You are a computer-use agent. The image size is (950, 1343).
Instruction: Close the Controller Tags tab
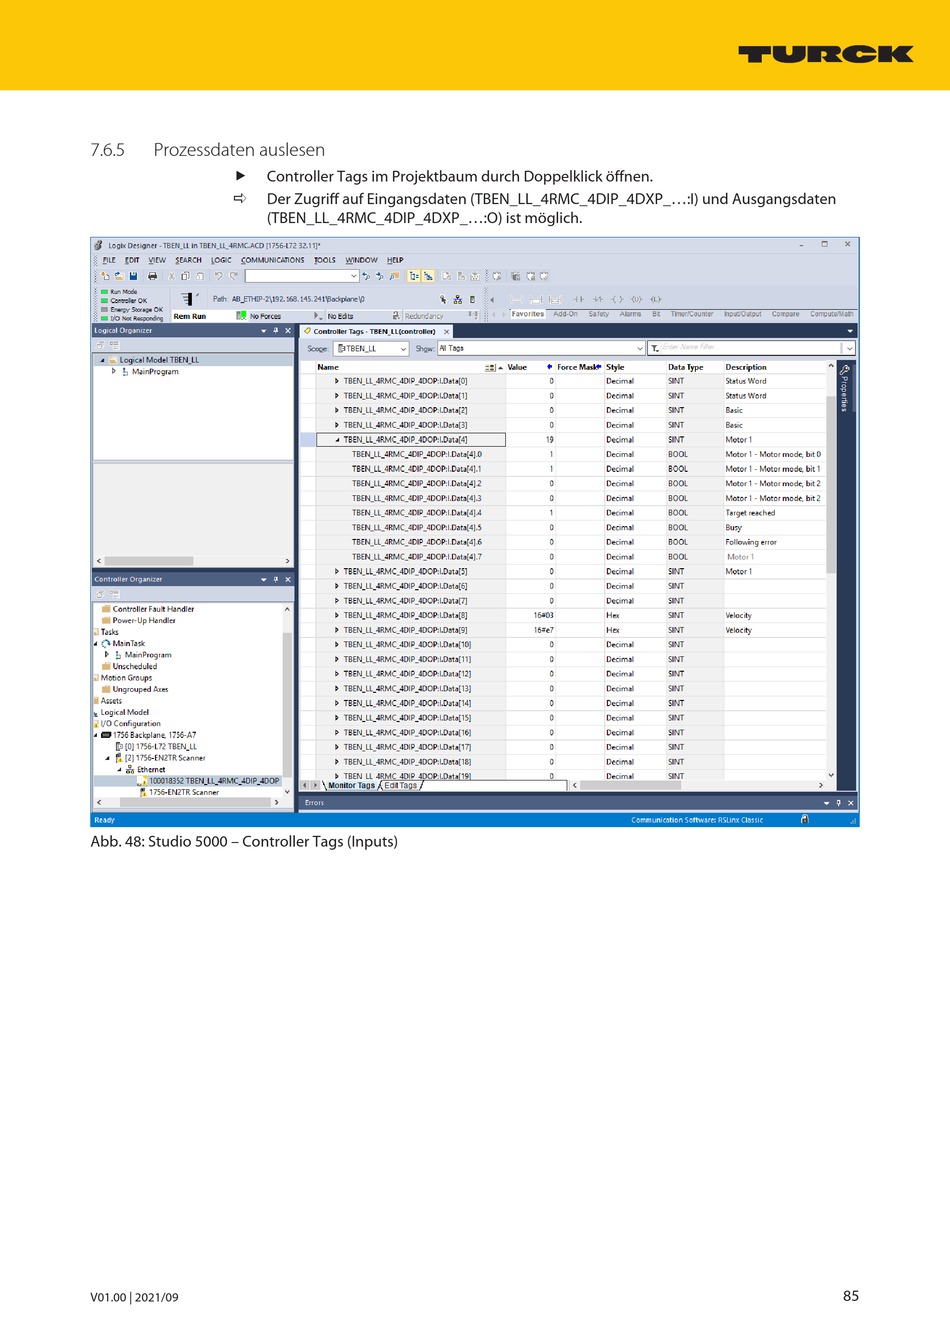pyautogui.click(x=447, y=332)
